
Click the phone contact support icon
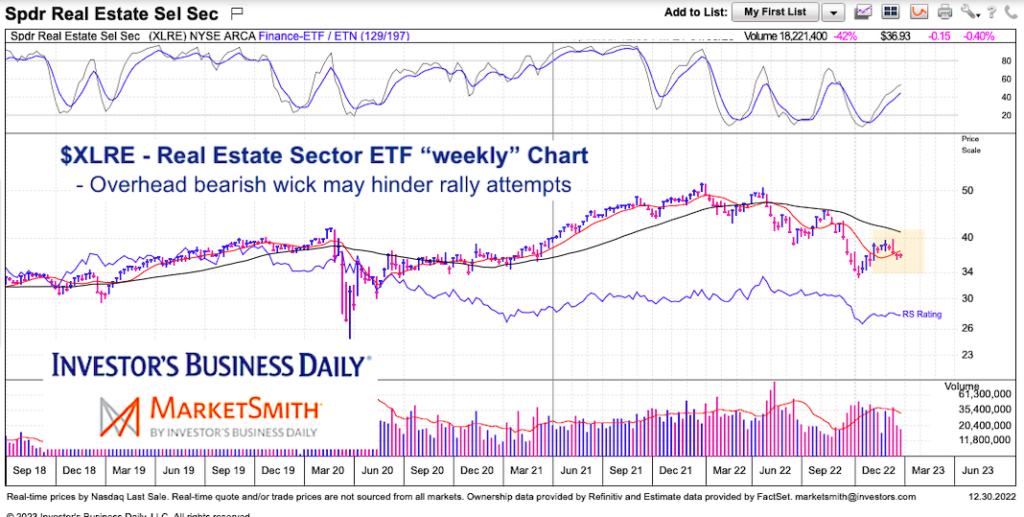(x=1009, y=12)
